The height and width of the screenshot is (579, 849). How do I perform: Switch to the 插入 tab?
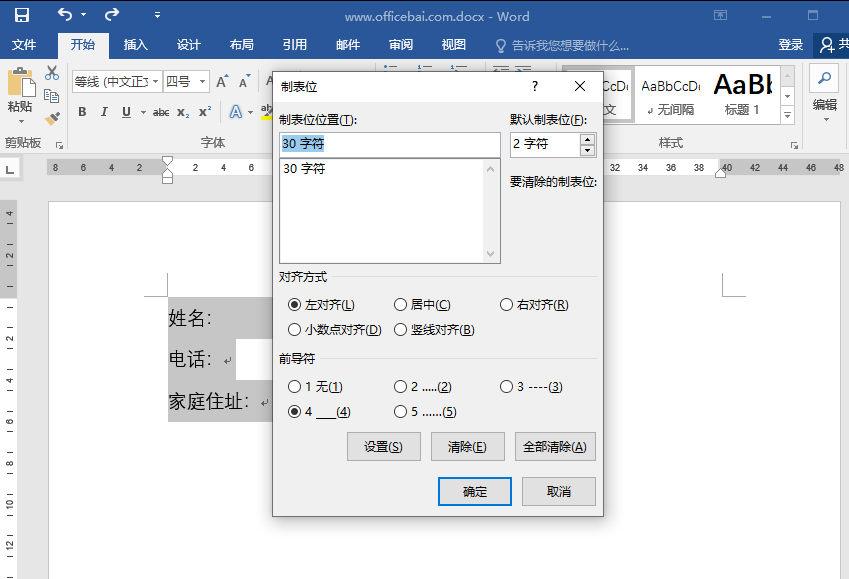135,45
